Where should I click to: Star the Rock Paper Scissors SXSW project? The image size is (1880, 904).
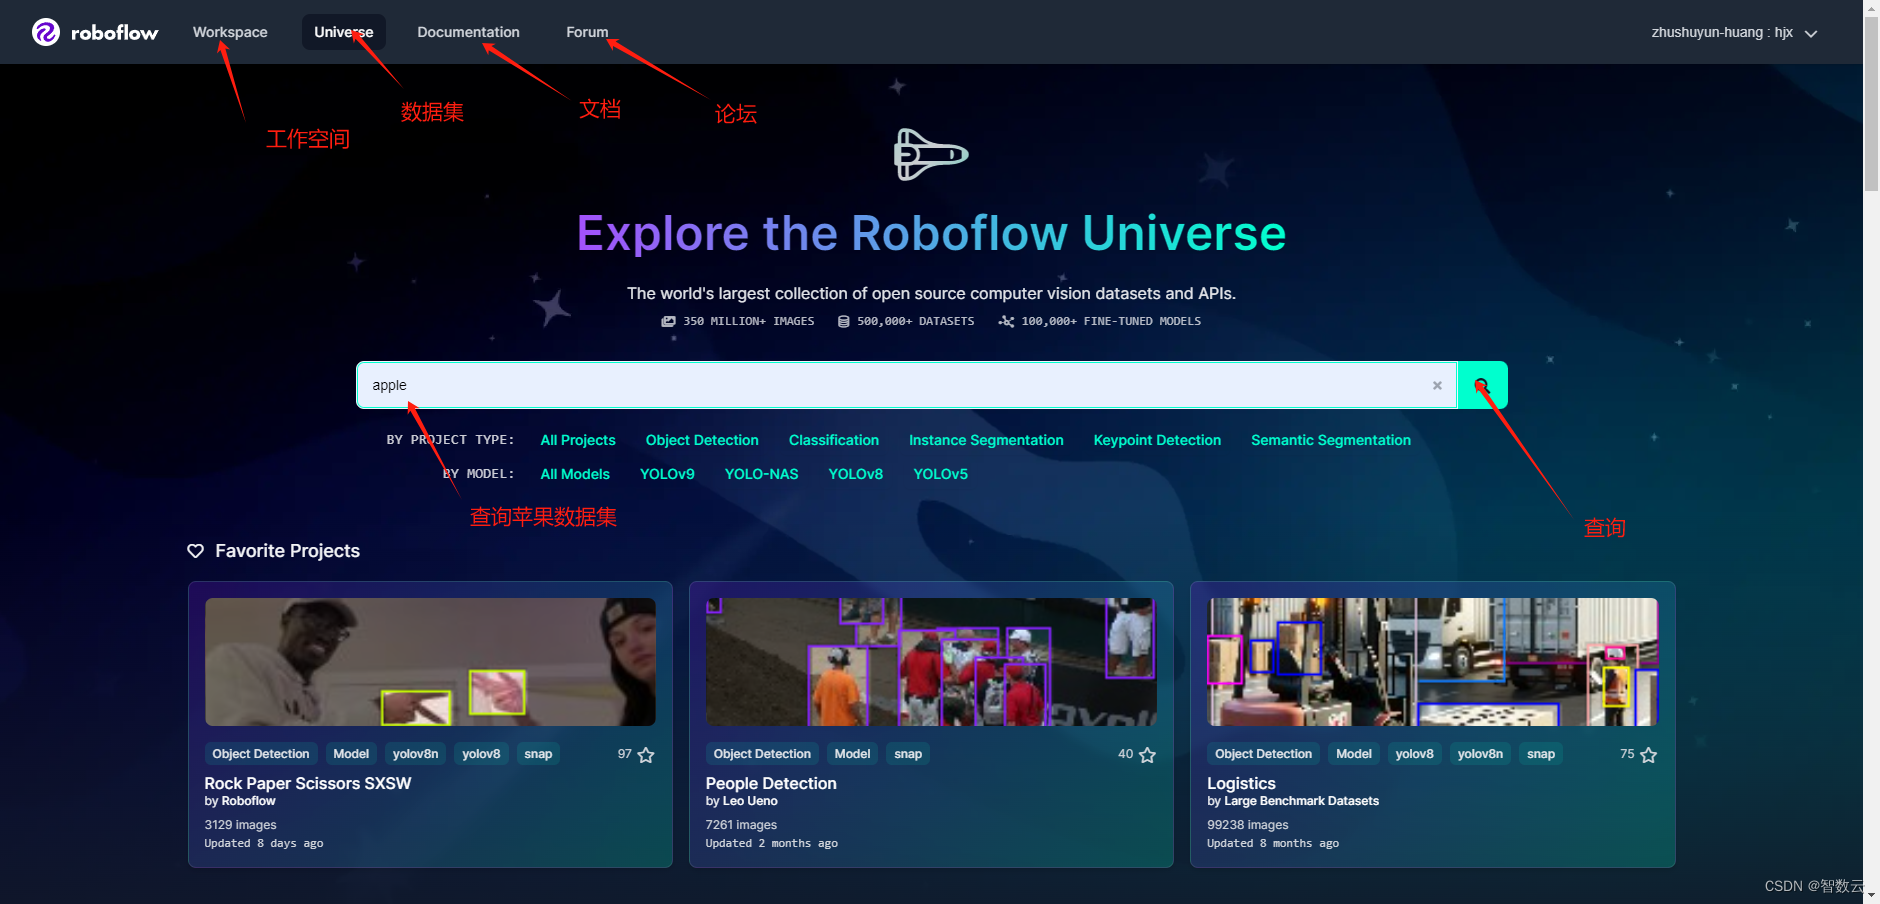click(x=646, y=755)
